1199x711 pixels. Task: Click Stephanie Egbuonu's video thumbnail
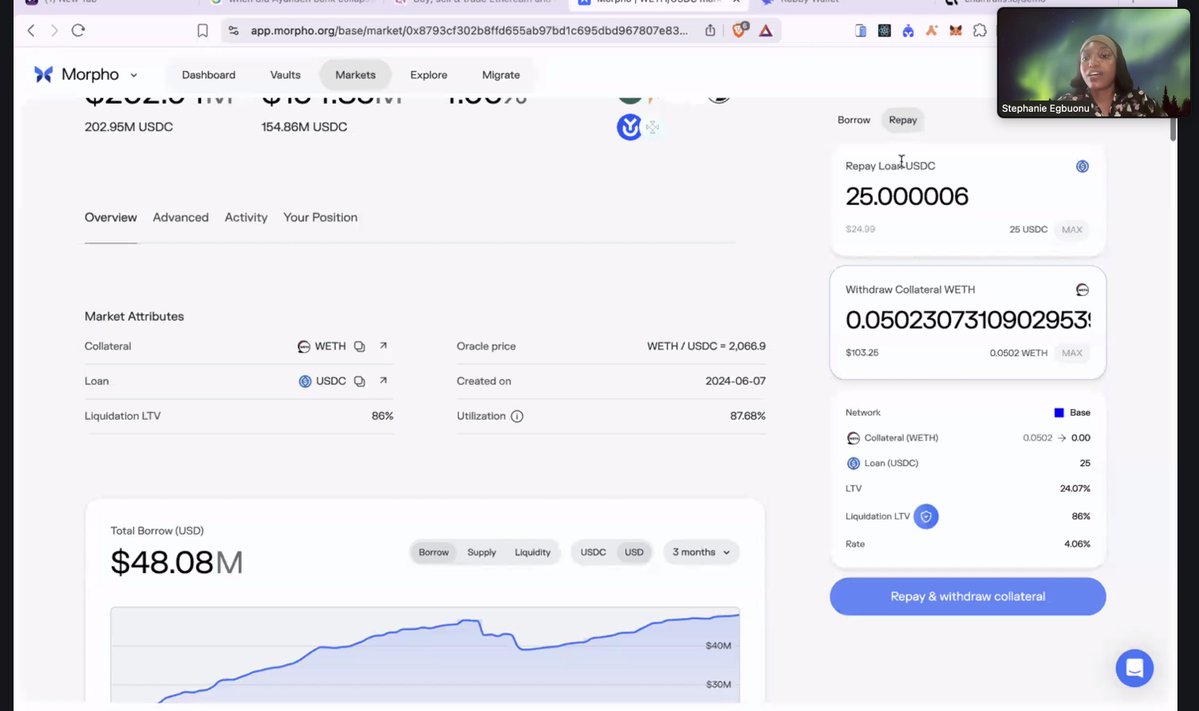[1093, 63]
